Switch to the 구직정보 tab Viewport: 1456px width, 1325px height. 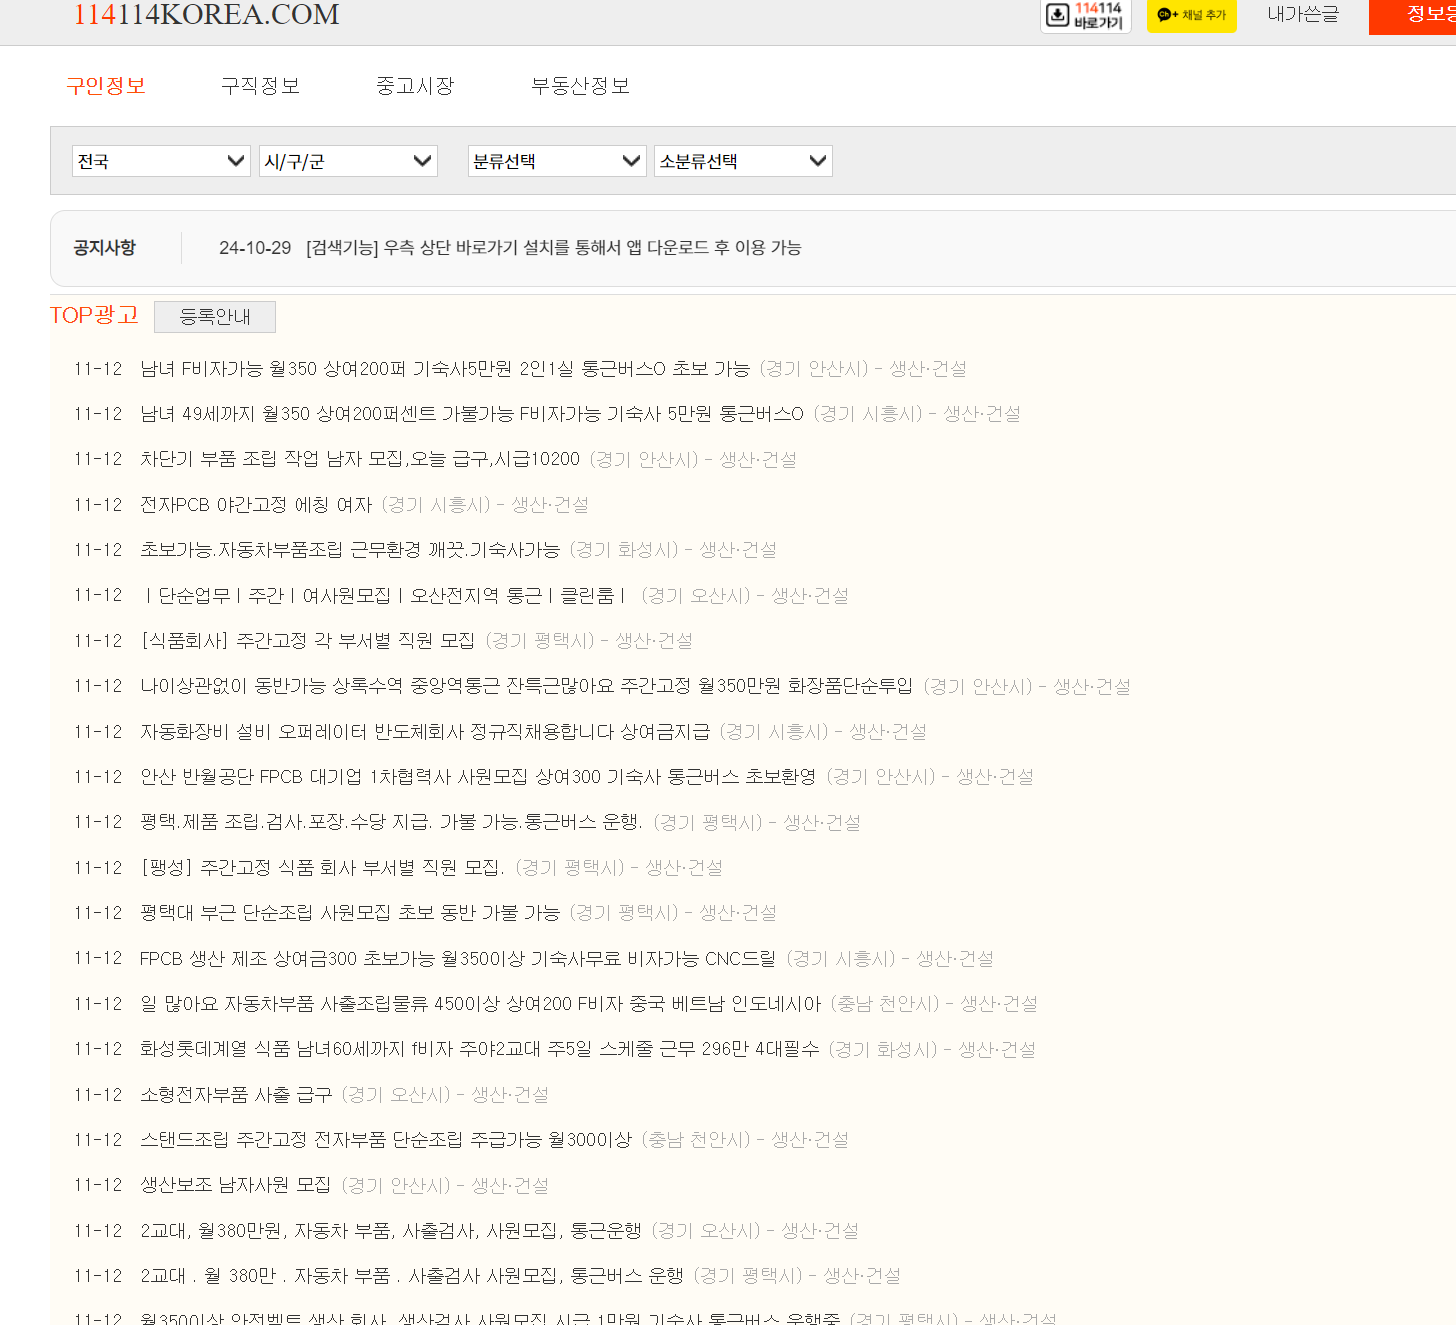[x=260, y=86]
